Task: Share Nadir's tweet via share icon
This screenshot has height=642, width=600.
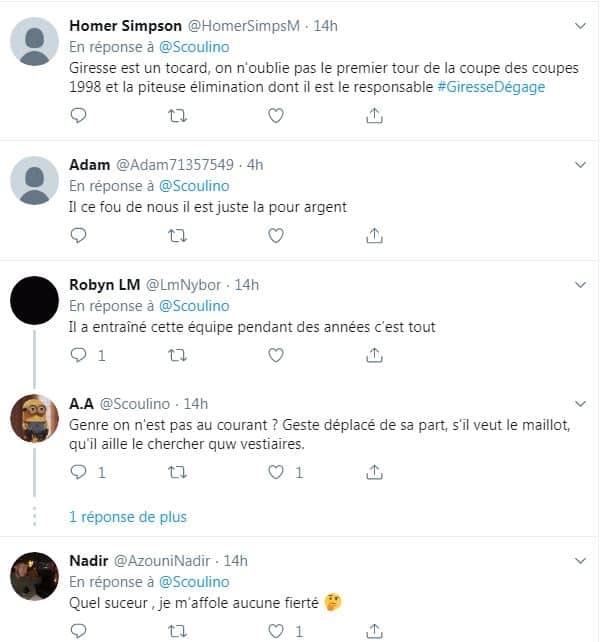Action: click(374, 631)
